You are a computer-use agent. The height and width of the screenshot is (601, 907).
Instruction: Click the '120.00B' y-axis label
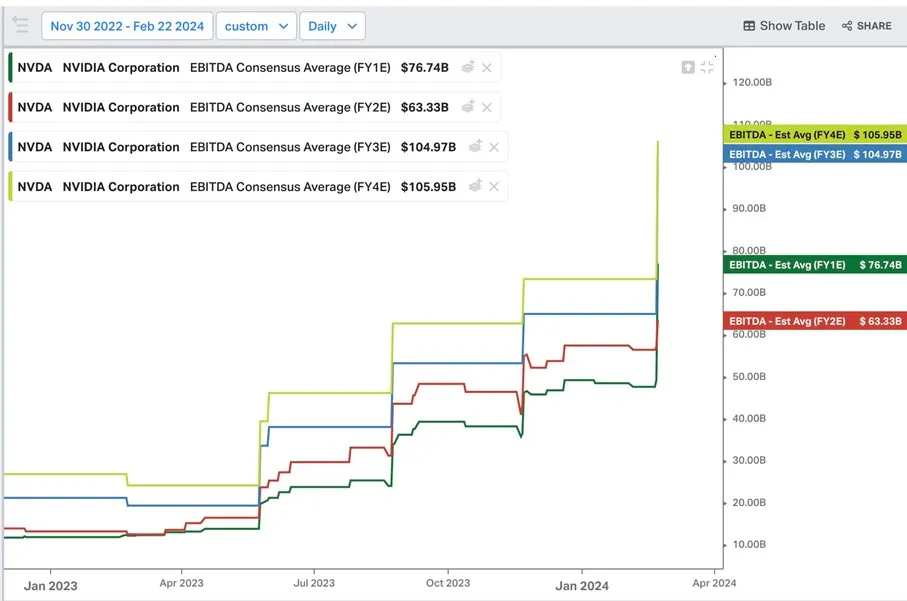(752, 82)
